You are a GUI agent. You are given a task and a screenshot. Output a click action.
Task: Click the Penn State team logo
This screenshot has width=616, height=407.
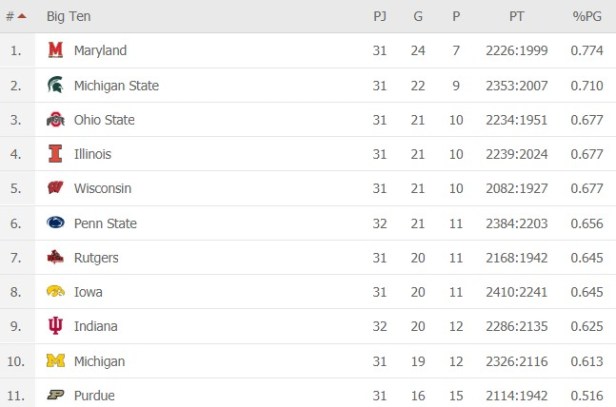pos(55,223)
